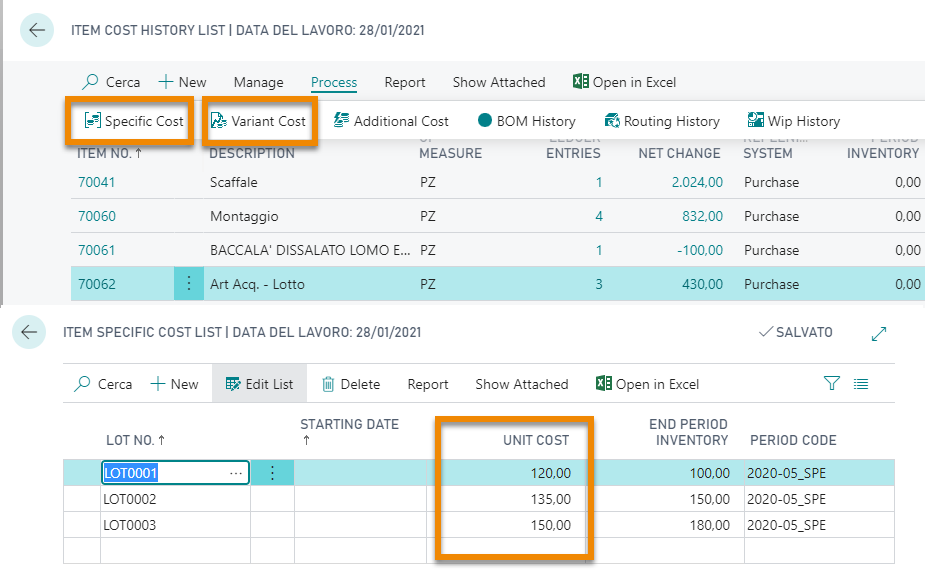Click Description column header

[x=252, y=153]
